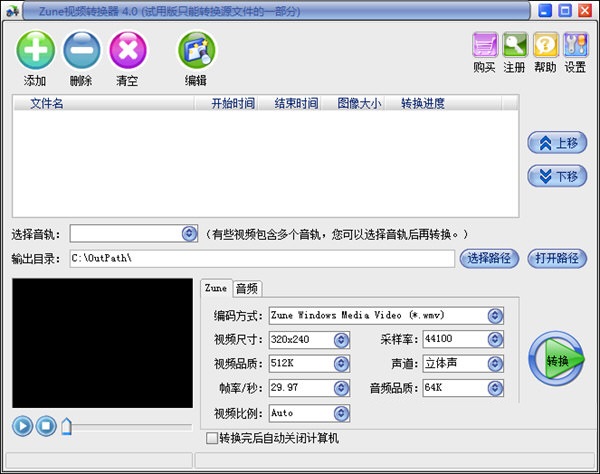Screen dimensions: 600x474
Task: Click the 输出目录 C:\OutPath\ field
Action: [x=262, y=259]
